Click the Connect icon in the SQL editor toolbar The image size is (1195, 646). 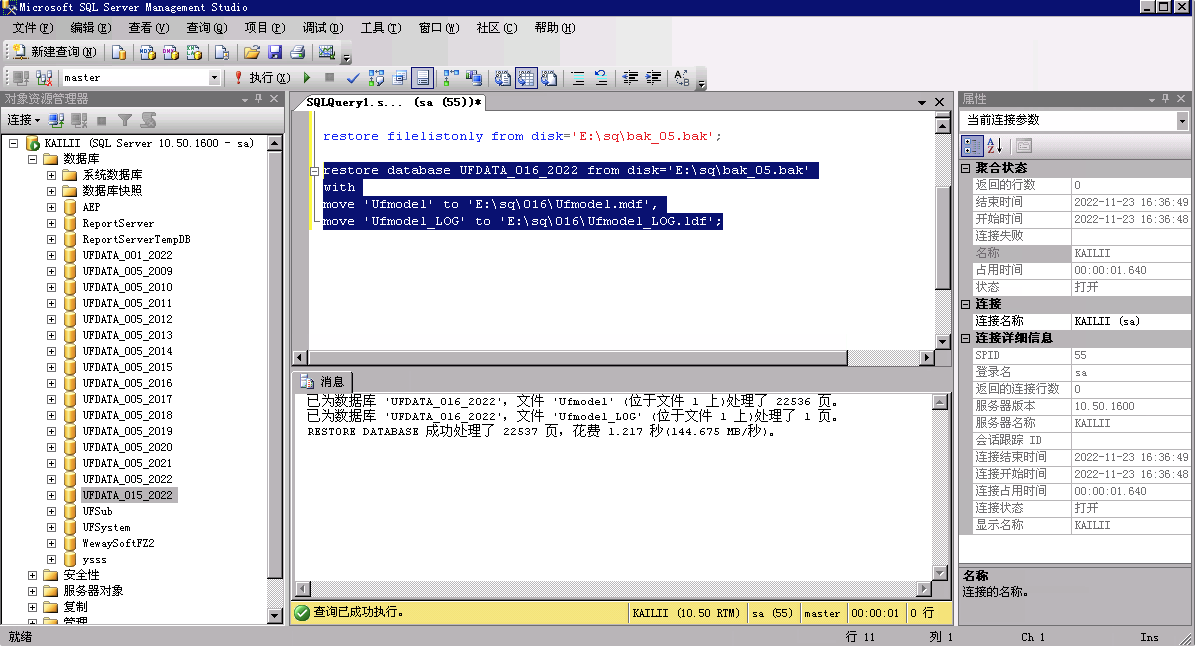pyautogui.click(x=21, y=78)
